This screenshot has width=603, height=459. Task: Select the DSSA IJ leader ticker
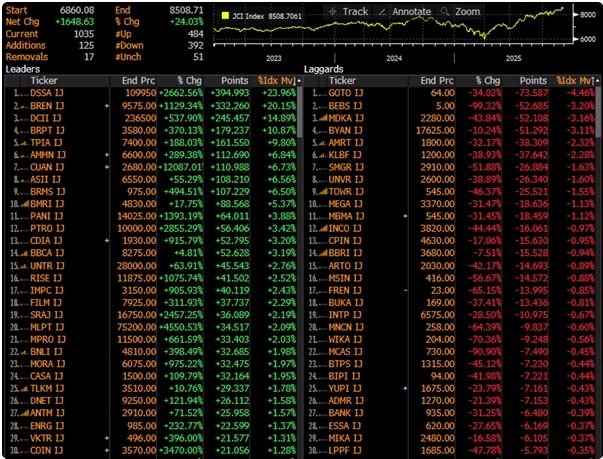coord(47,93)
